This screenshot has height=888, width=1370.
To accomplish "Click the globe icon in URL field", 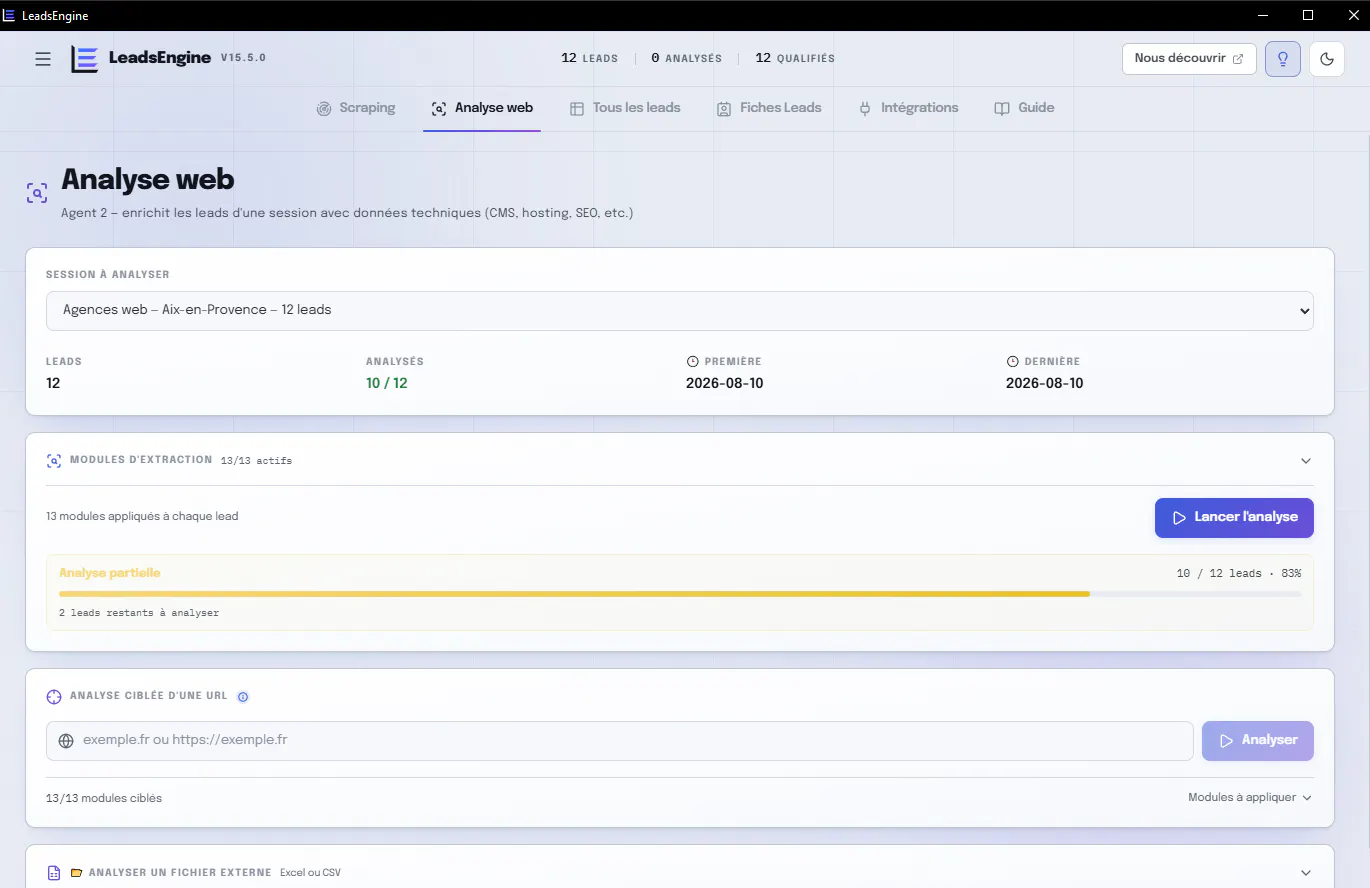I will pos(66,741).
